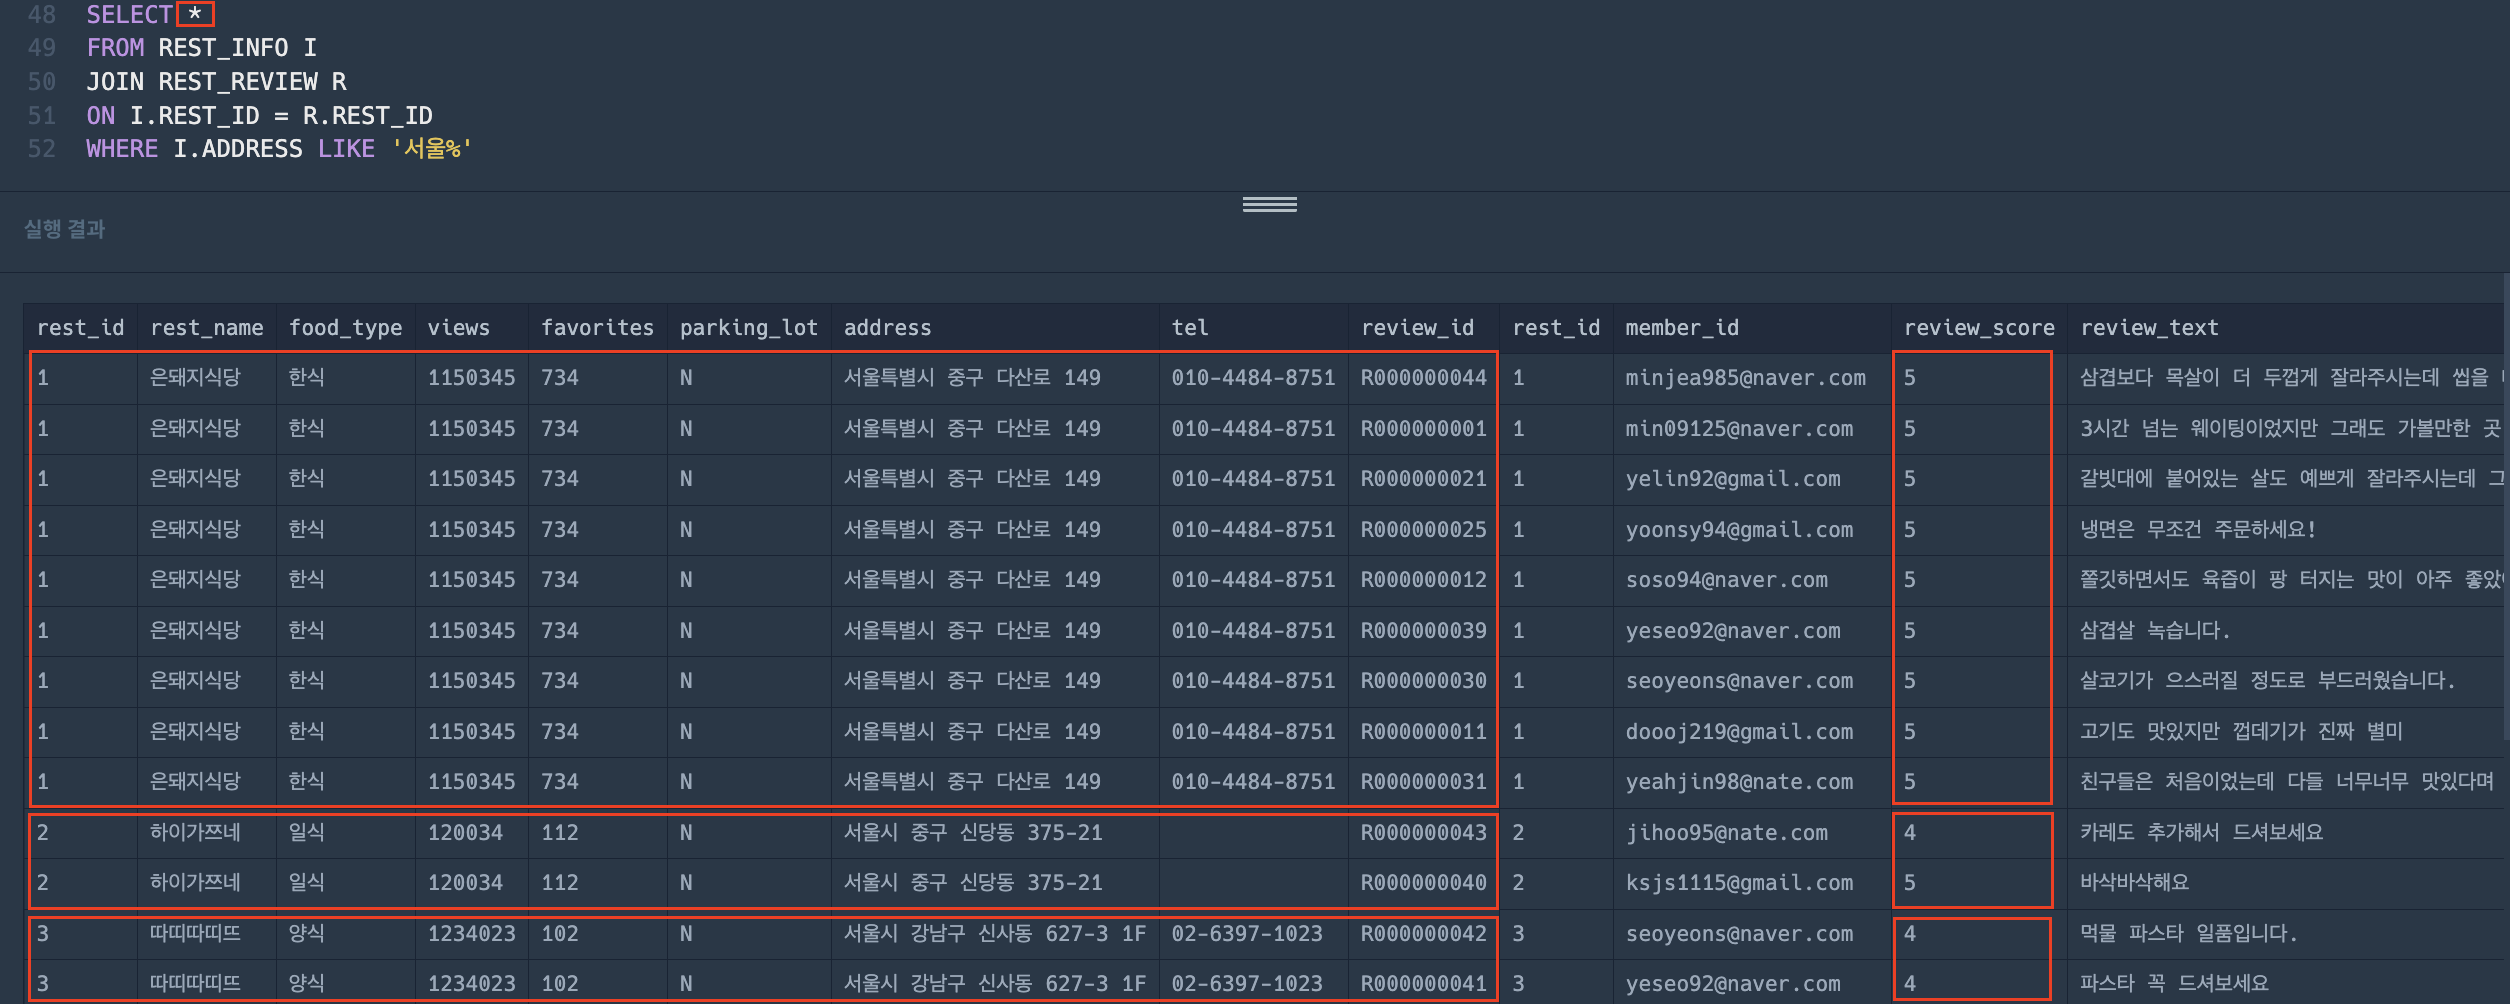Select the member_id column header

pyautogui.click(x=1682, y=328)
